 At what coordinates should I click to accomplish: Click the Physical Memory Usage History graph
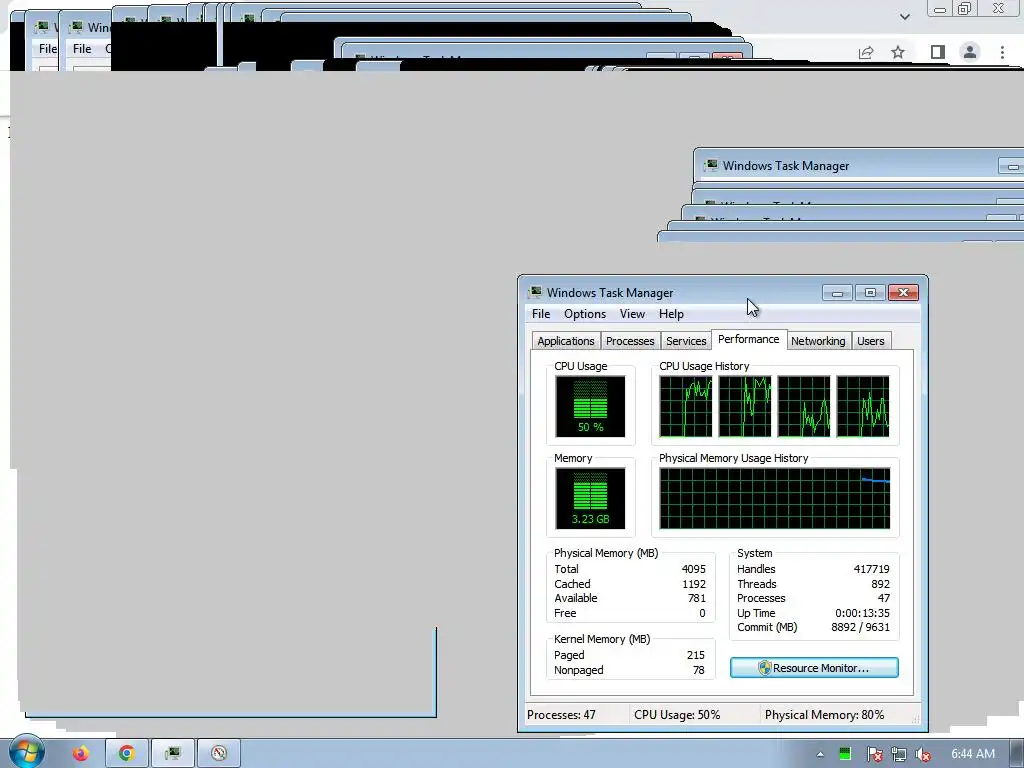[x=775, y=498]
